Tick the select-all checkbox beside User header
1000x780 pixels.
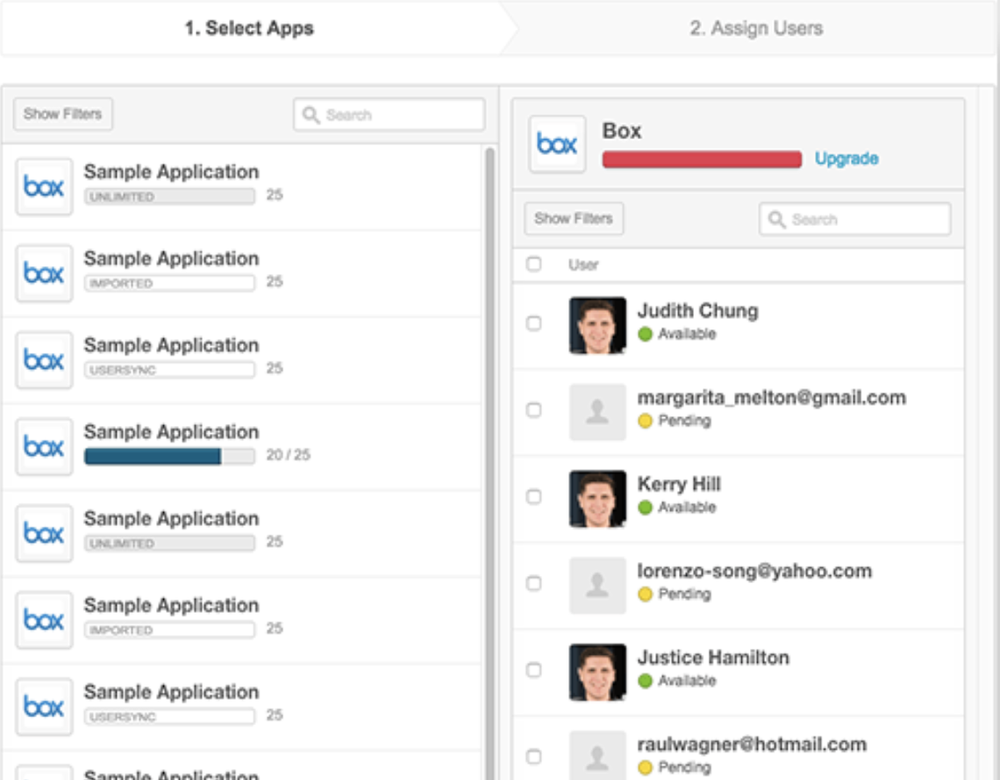pyautogui.click(x=534, y=264)
